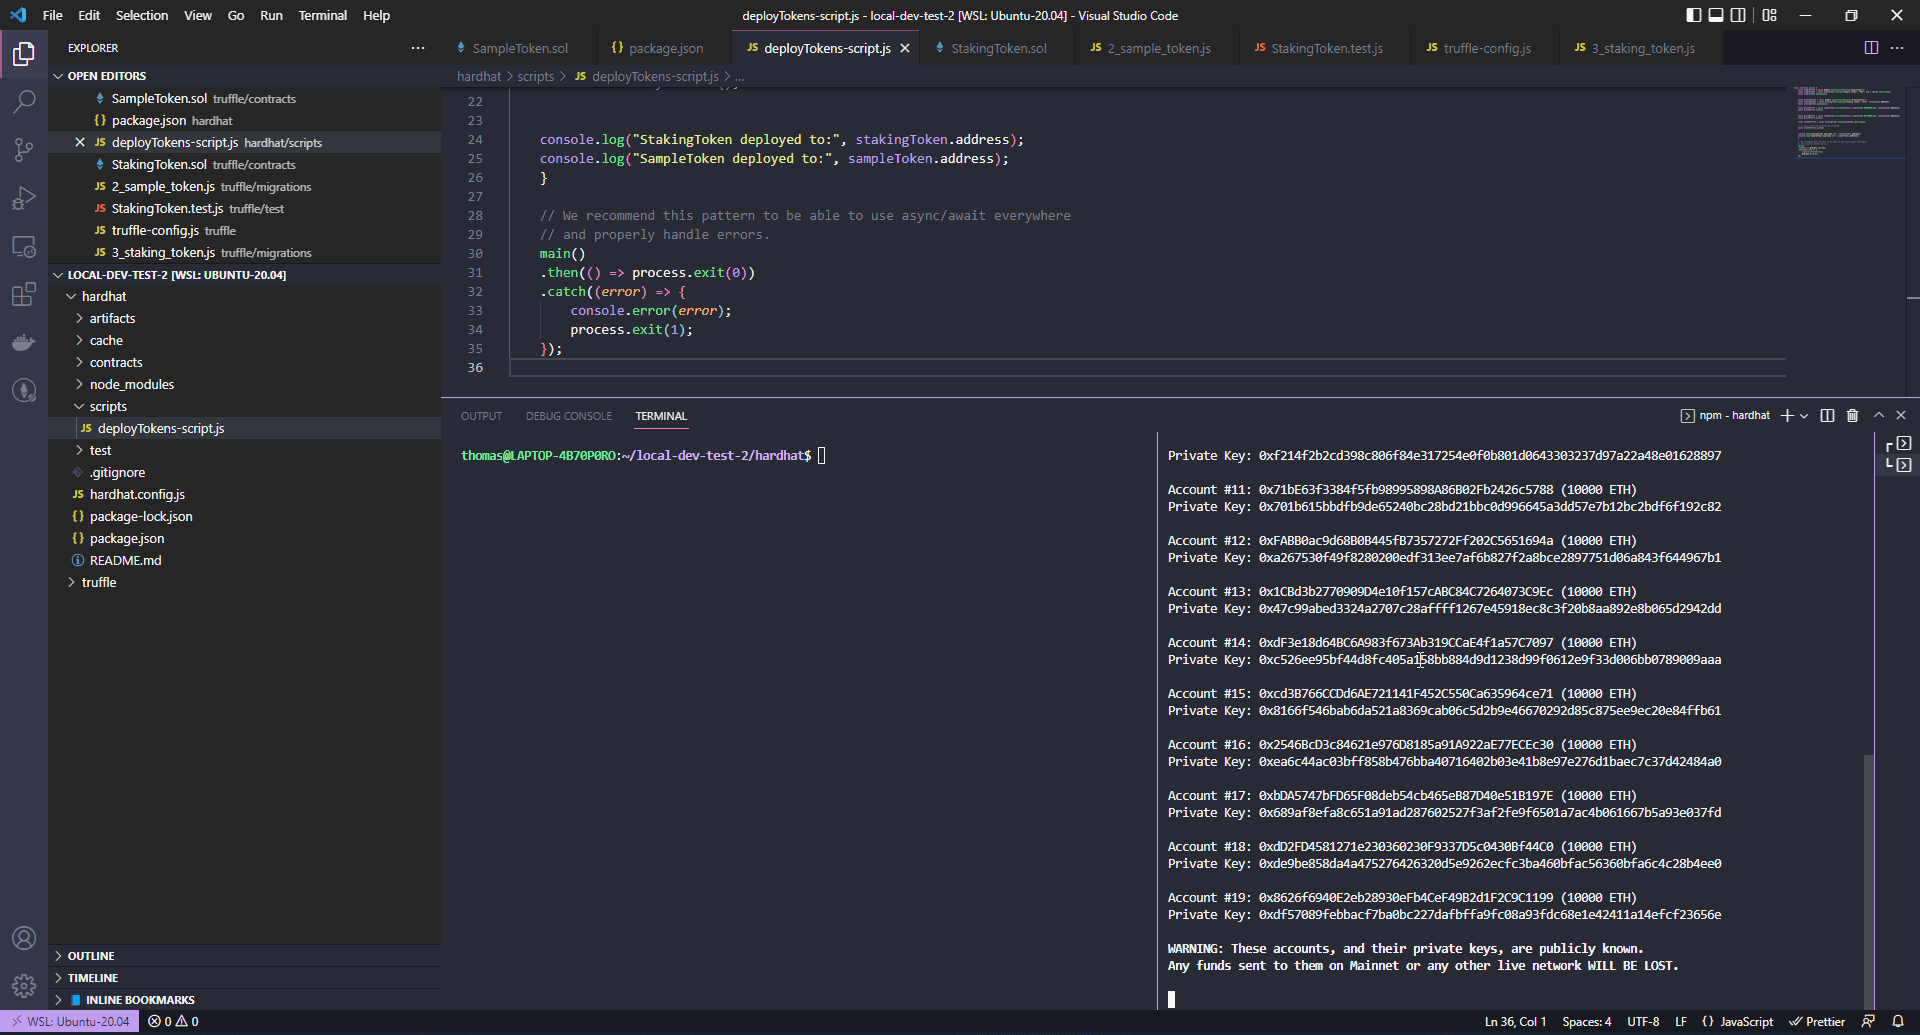This screenshot has height=1035, width=1920.
Task: Open the Manage settings gear
Action: (x=24, y=986)
